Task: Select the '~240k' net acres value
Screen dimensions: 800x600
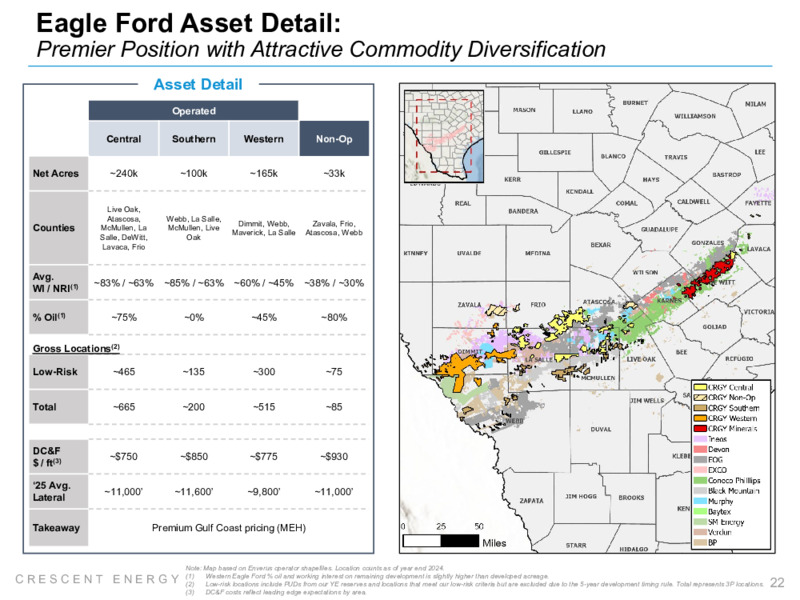Action: pos(123,173)
